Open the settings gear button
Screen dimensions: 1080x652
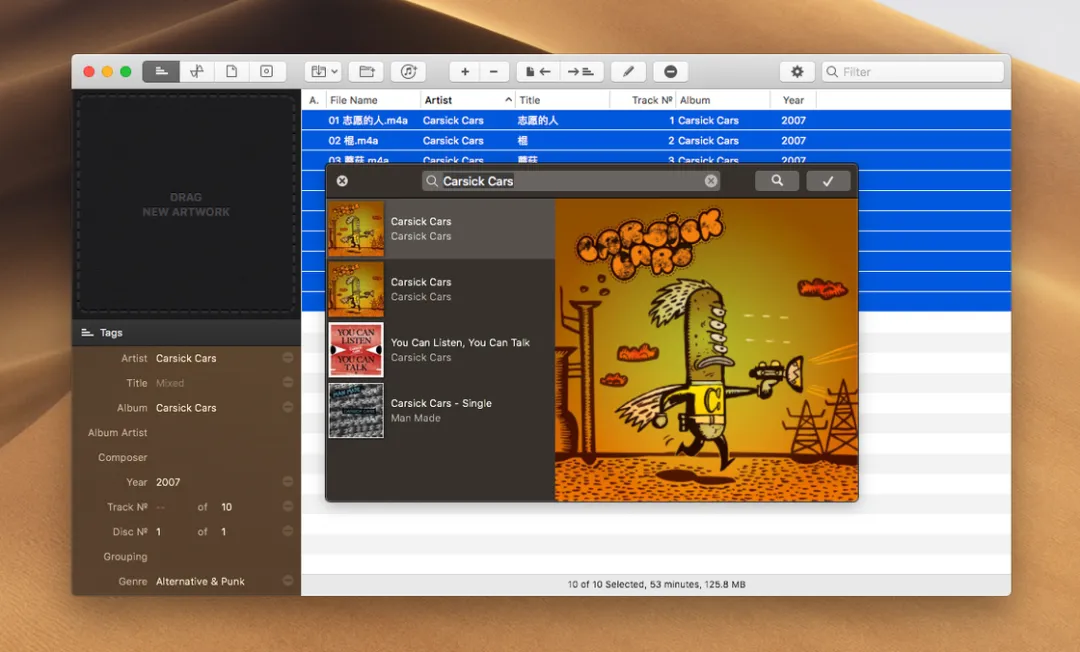point(797,72)
